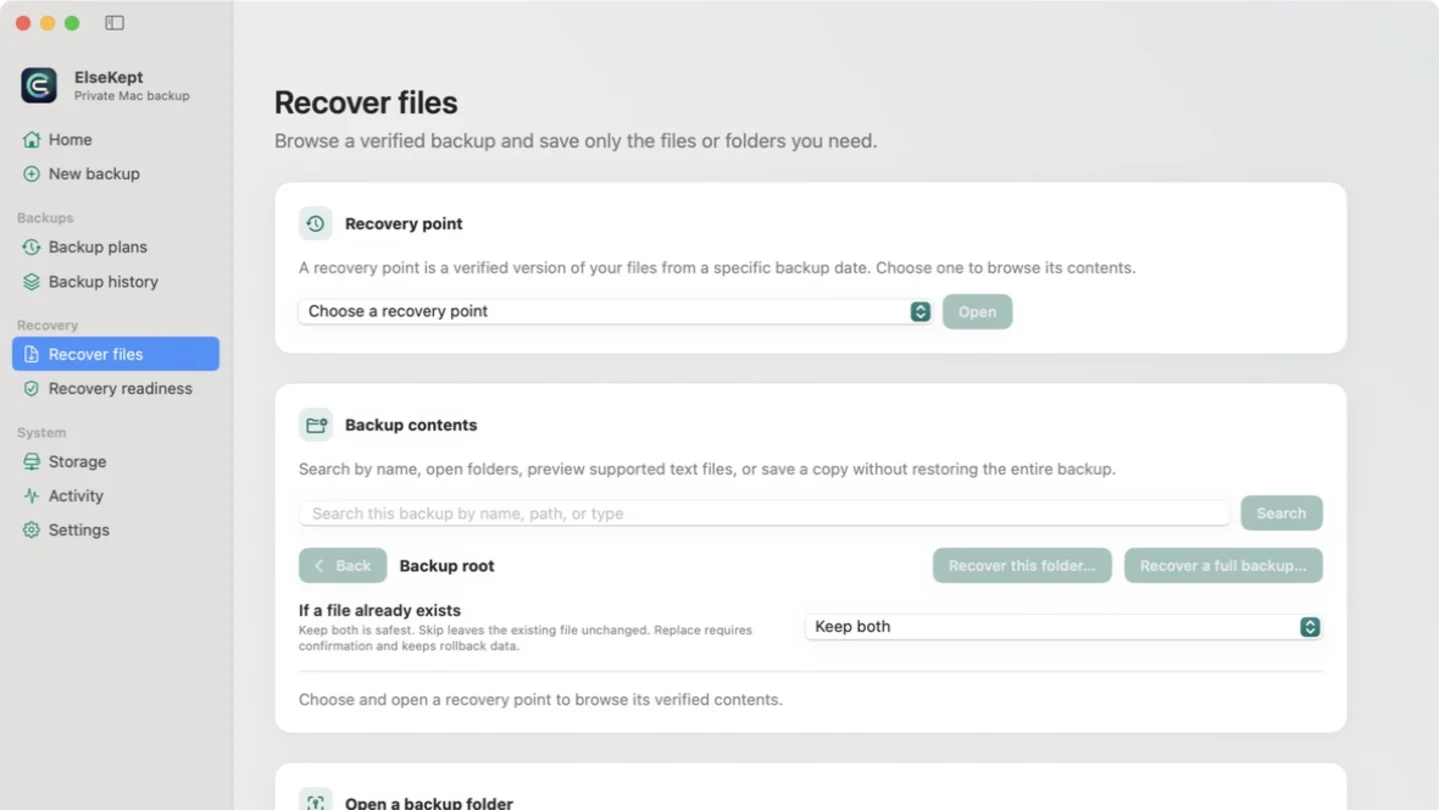
Task: Click the Search button
Action: 1281,513
